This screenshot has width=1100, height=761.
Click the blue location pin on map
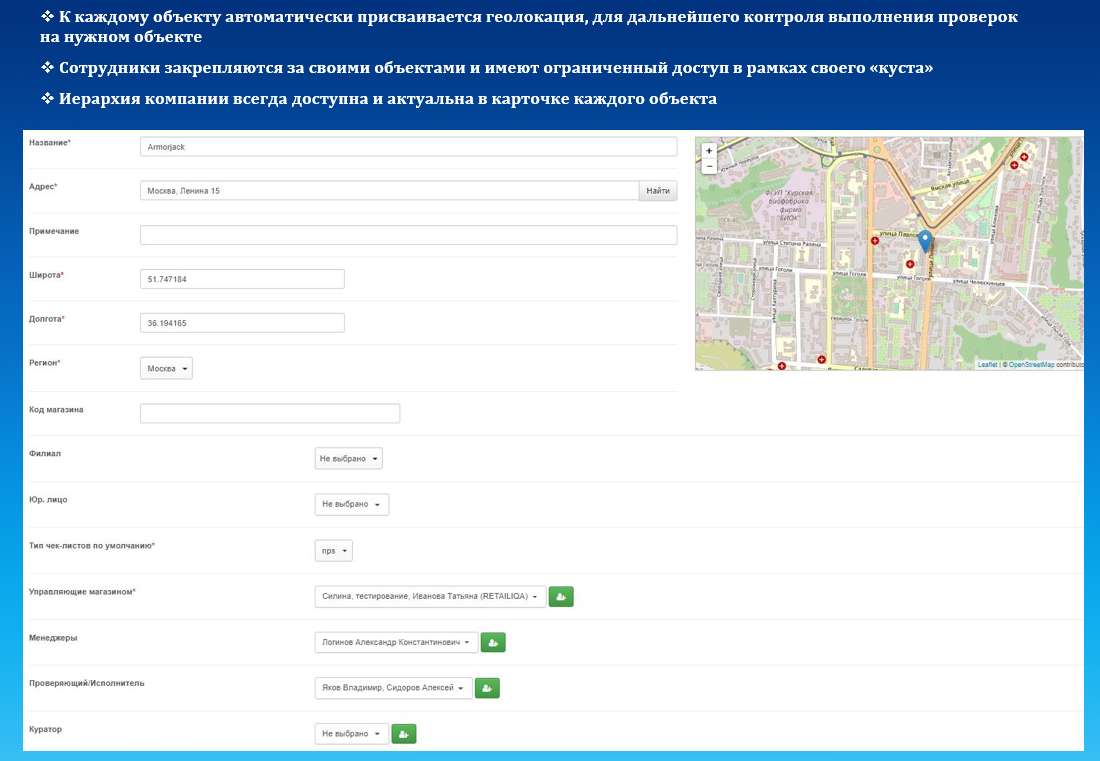925,241
